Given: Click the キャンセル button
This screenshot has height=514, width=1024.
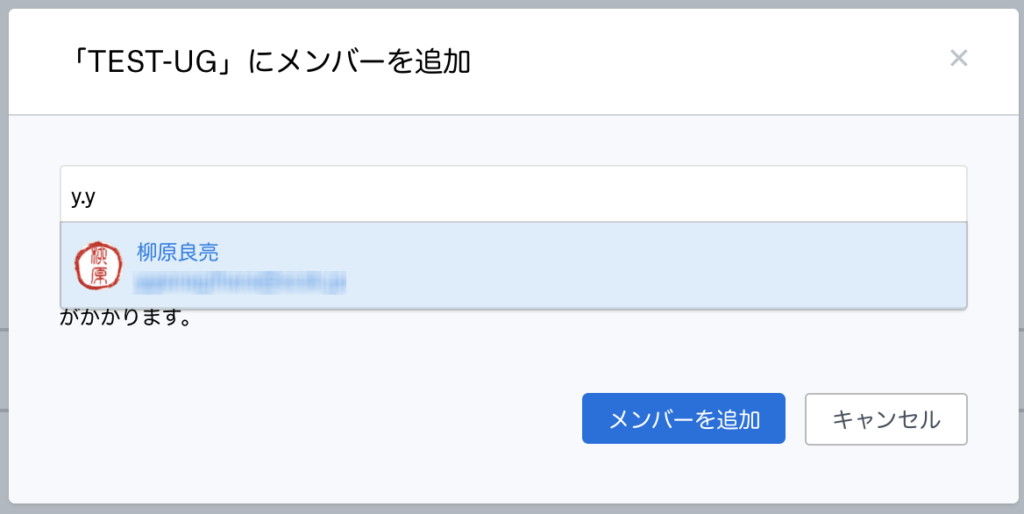Looking at the screenshot, I should click(886, 419).
